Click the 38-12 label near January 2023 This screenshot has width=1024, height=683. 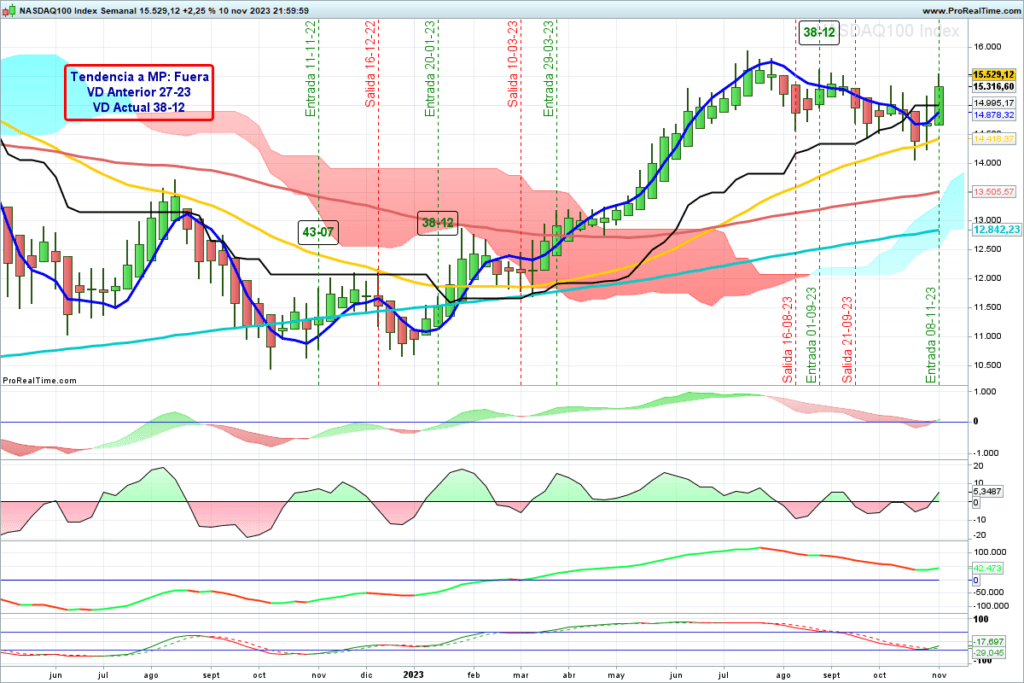pyautogui.click(x=438, y=223)
